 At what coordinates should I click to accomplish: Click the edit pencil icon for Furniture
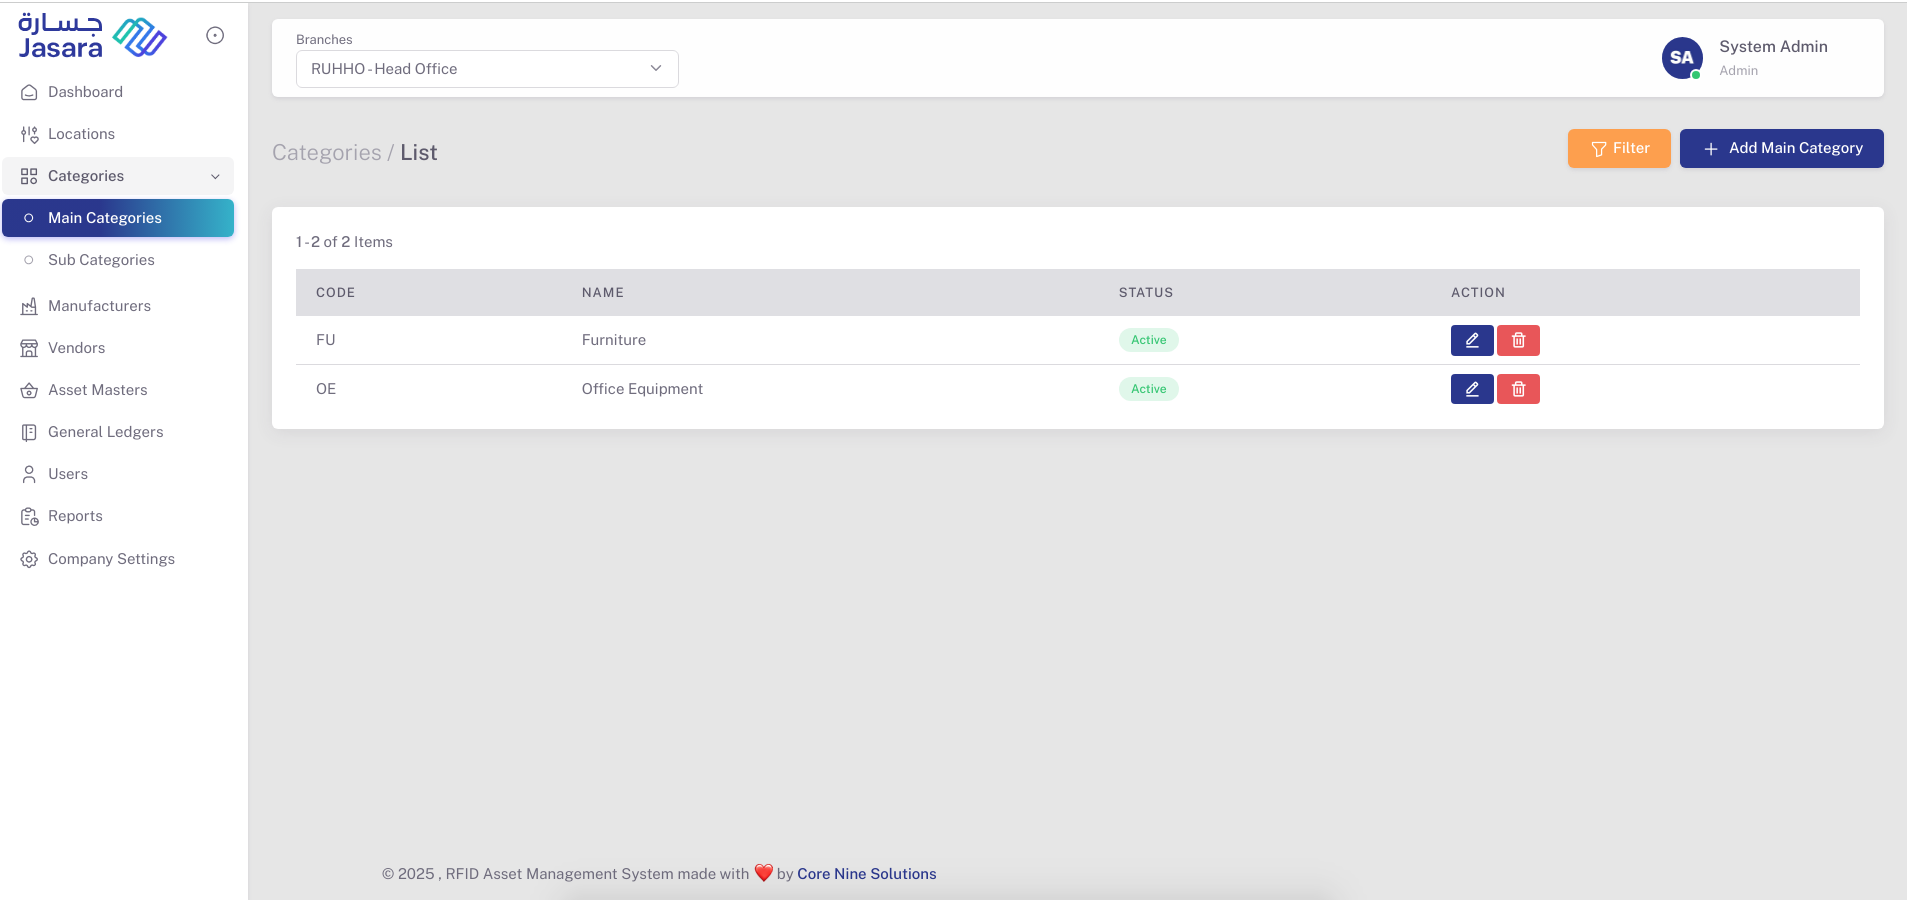[1471, 340]
